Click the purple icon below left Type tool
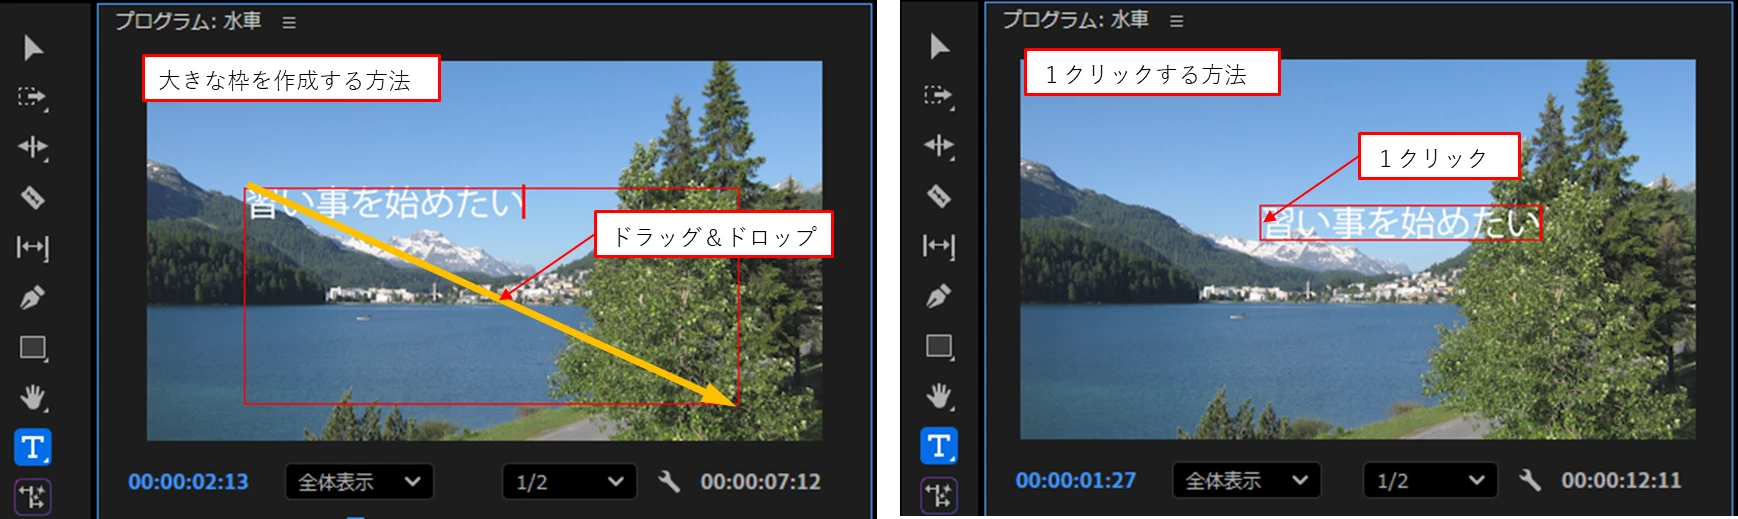This screenshot has height=519, width=1738. point(33,496)
